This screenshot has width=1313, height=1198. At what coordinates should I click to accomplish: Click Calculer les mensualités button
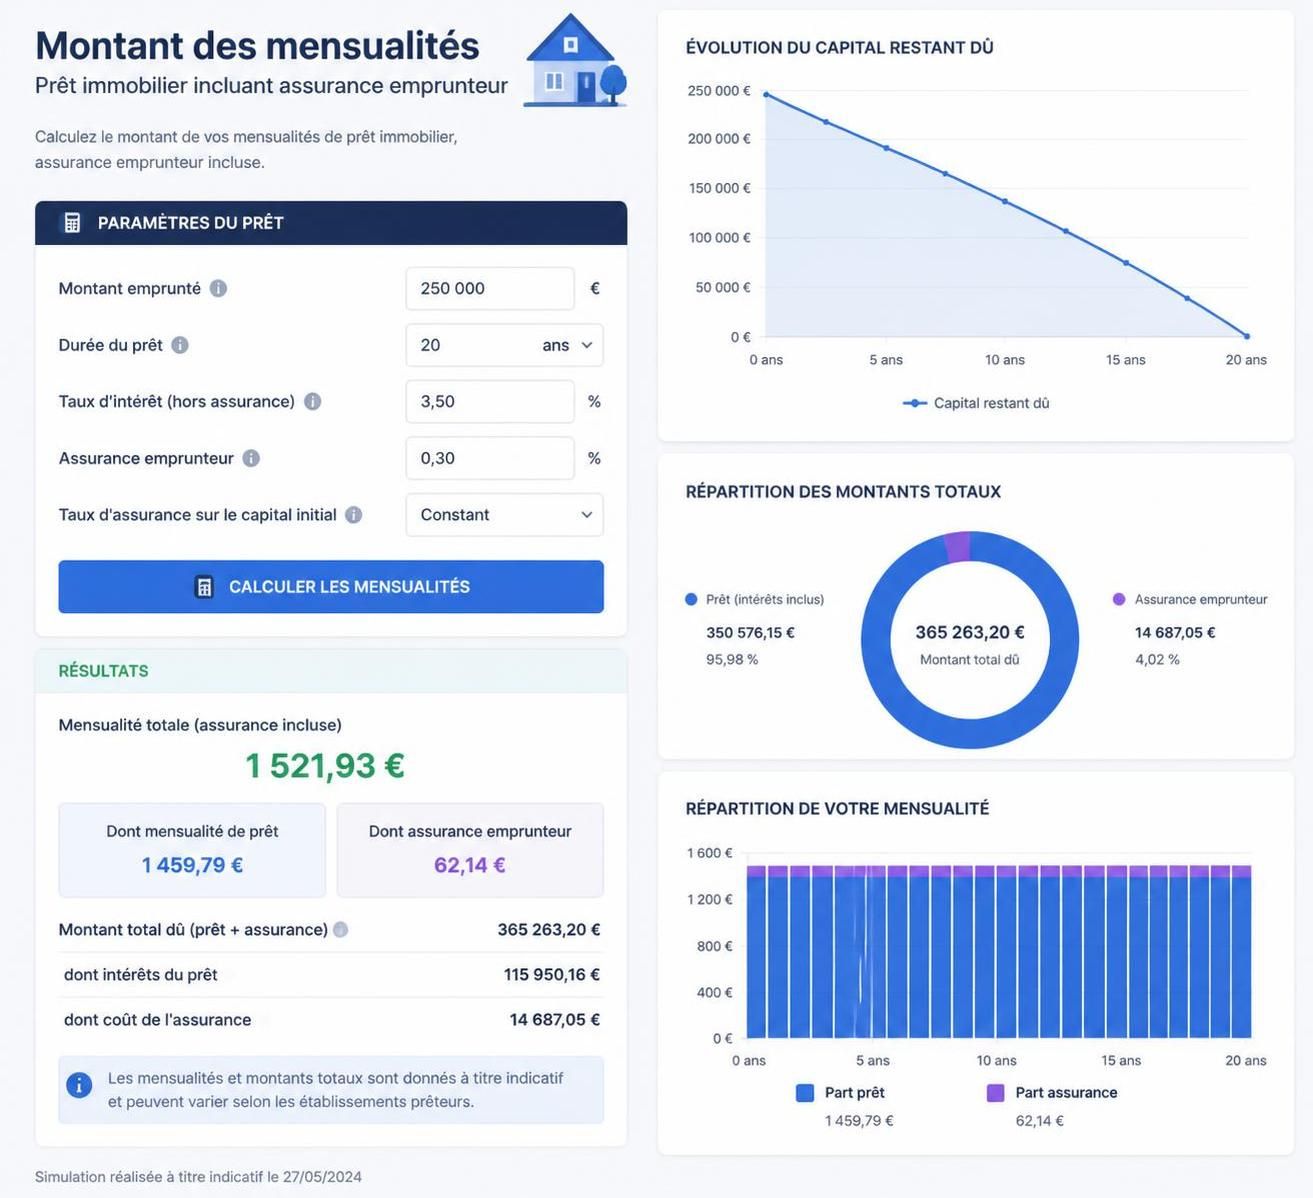point(331,587)
